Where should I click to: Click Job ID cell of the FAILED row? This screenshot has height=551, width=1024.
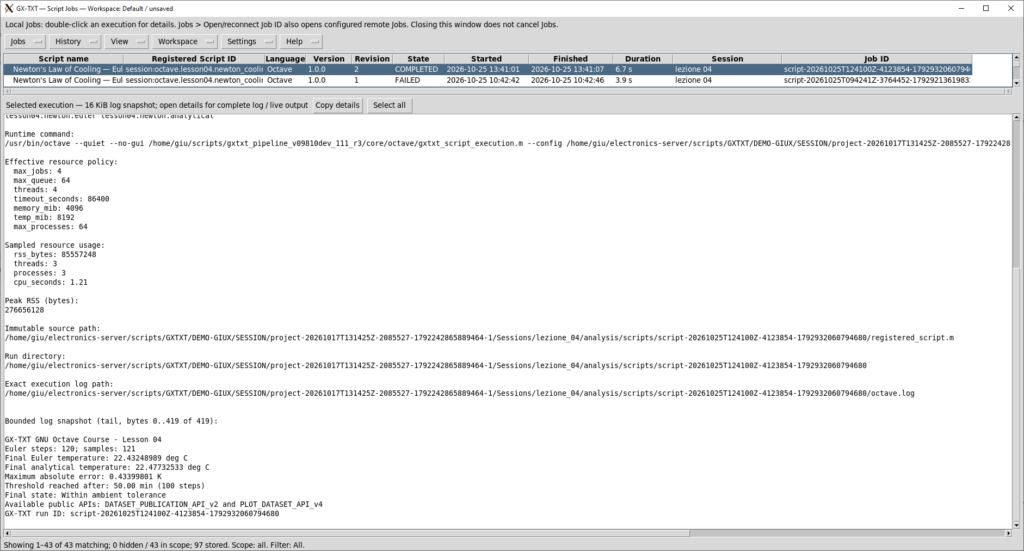876,80
